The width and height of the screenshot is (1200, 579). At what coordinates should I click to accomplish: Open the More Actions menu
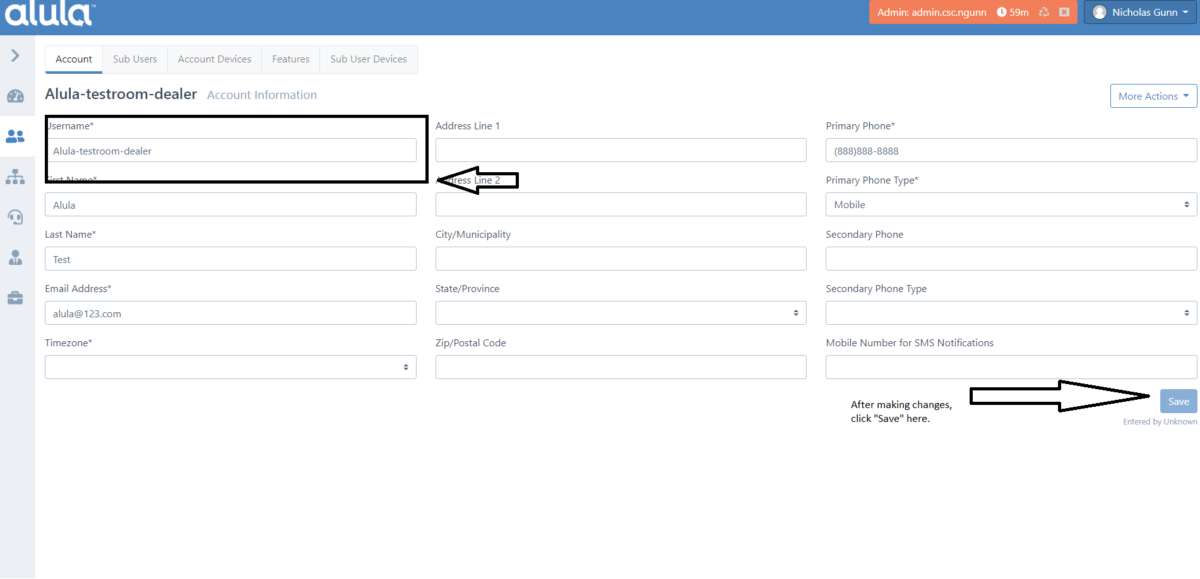[1152, 95]
